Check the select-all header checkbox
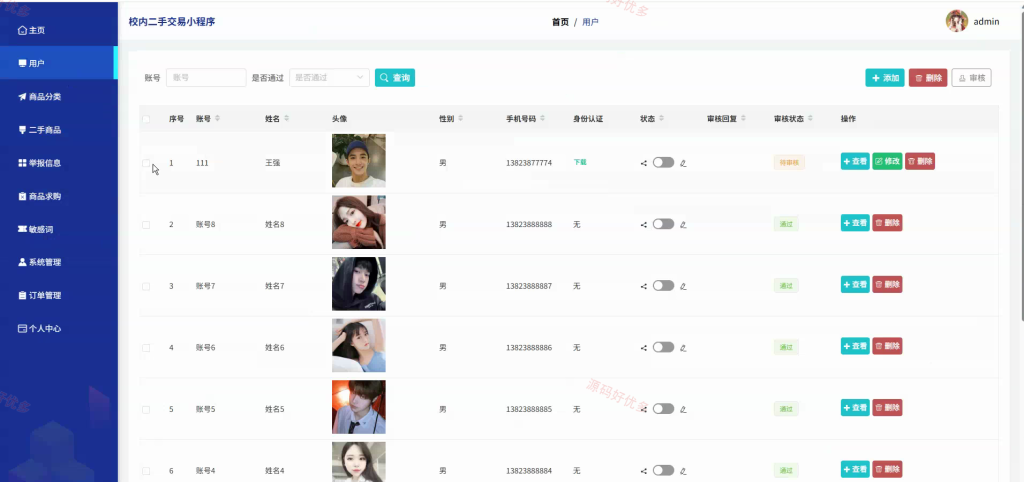The width and height of the screenshot is (1024, 482). click(146, 119)
